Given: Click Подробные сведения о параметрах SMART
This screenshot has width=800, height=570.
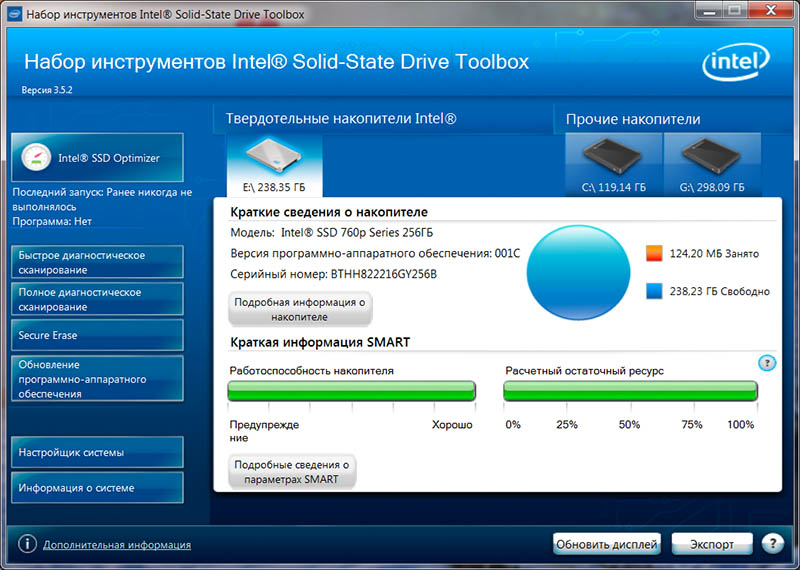Looking at the screenshot, I should [x=292, y=472].
